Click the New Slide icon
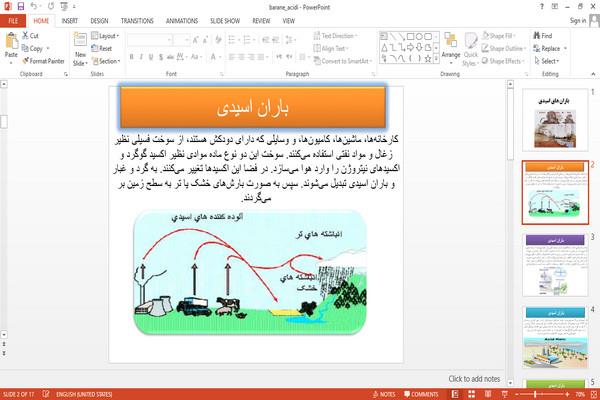600x400 pixels. (x=80, y=40)
